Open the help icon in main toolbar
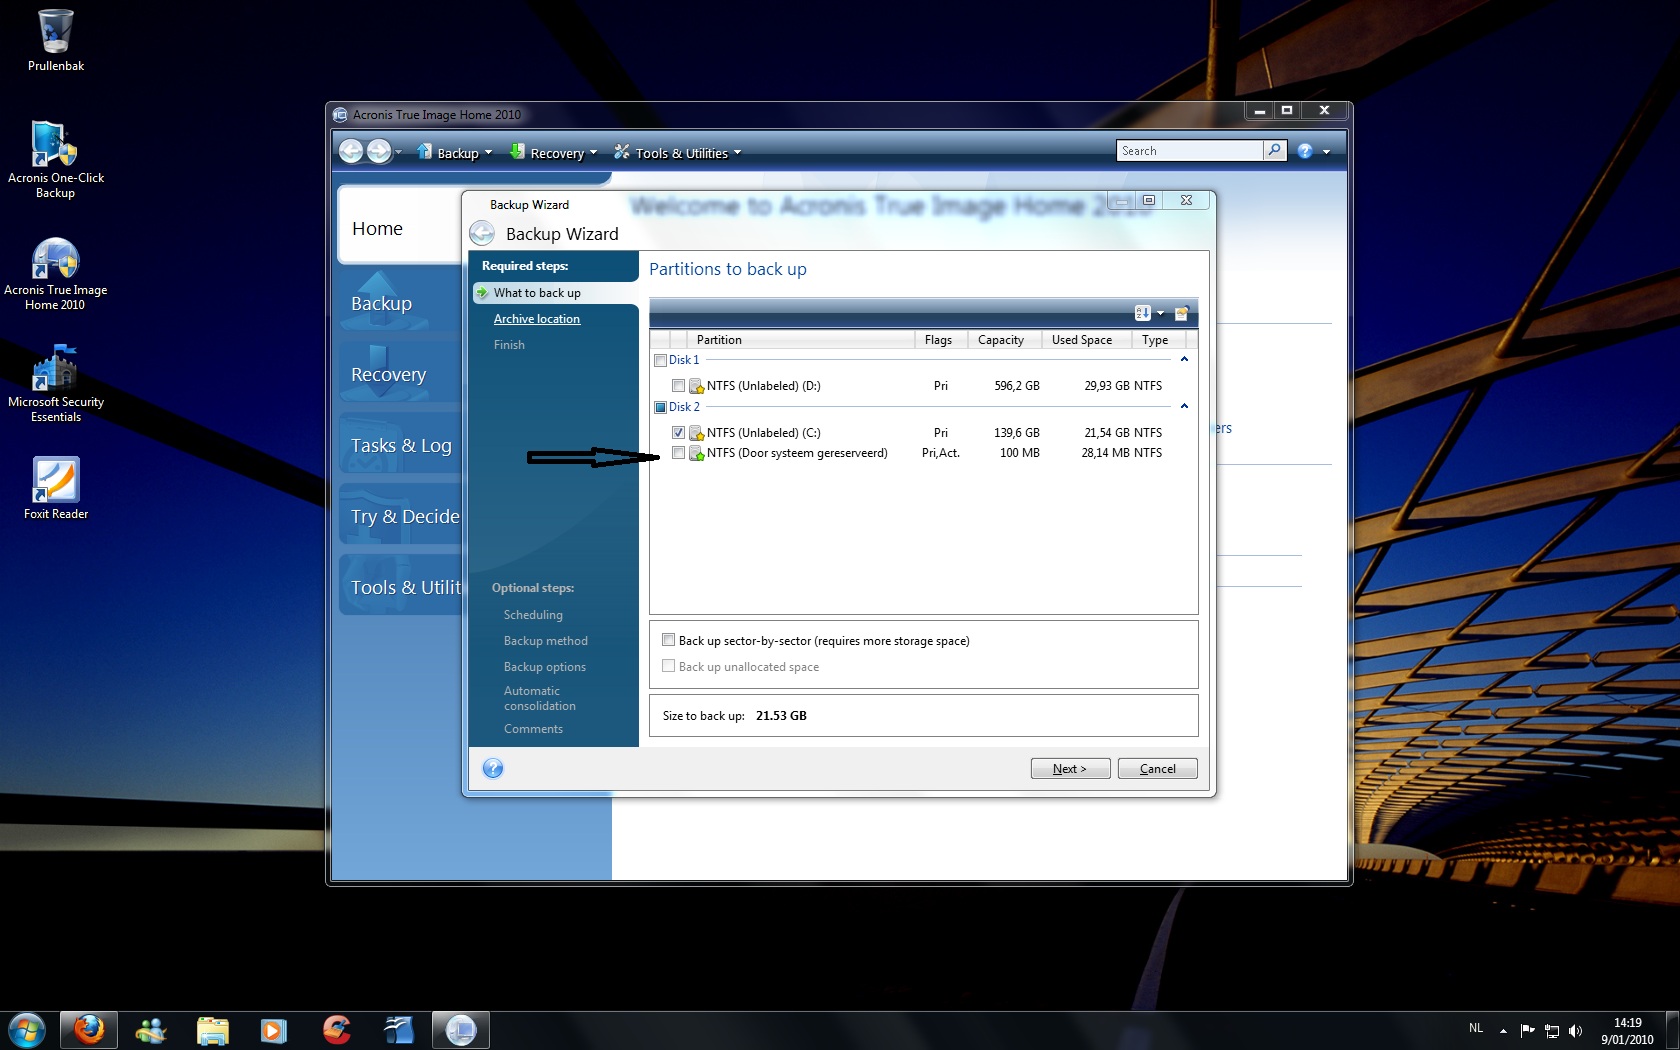The height and width of the screenshot is (1050, 1680). coord(1305,151)
